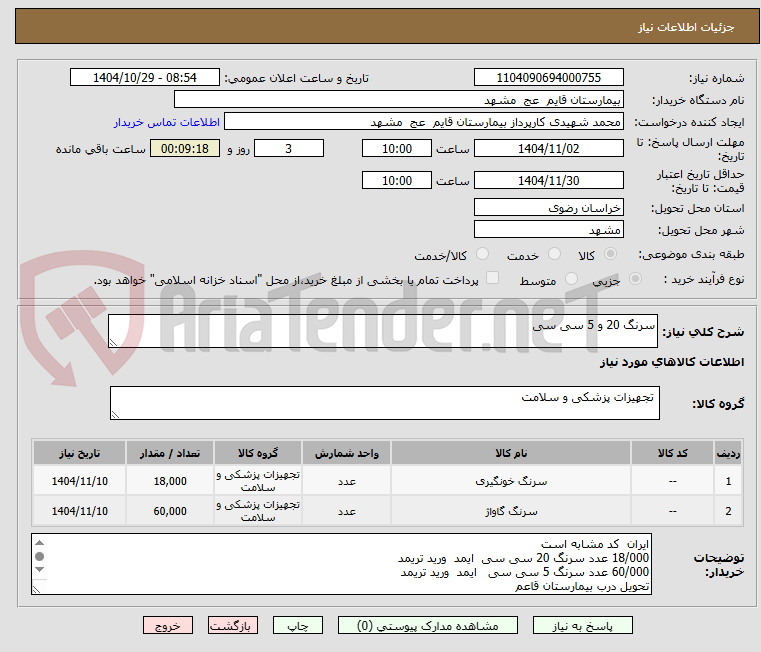The height and width of the screenshot is (652, 761).
Task: Click the کد کالا column header
Action: (672, 453)
